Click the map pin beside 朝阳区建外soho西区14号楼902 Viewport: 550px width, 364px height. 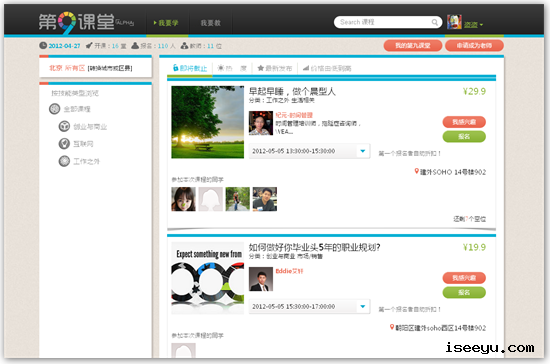click(x=392, y=327)
